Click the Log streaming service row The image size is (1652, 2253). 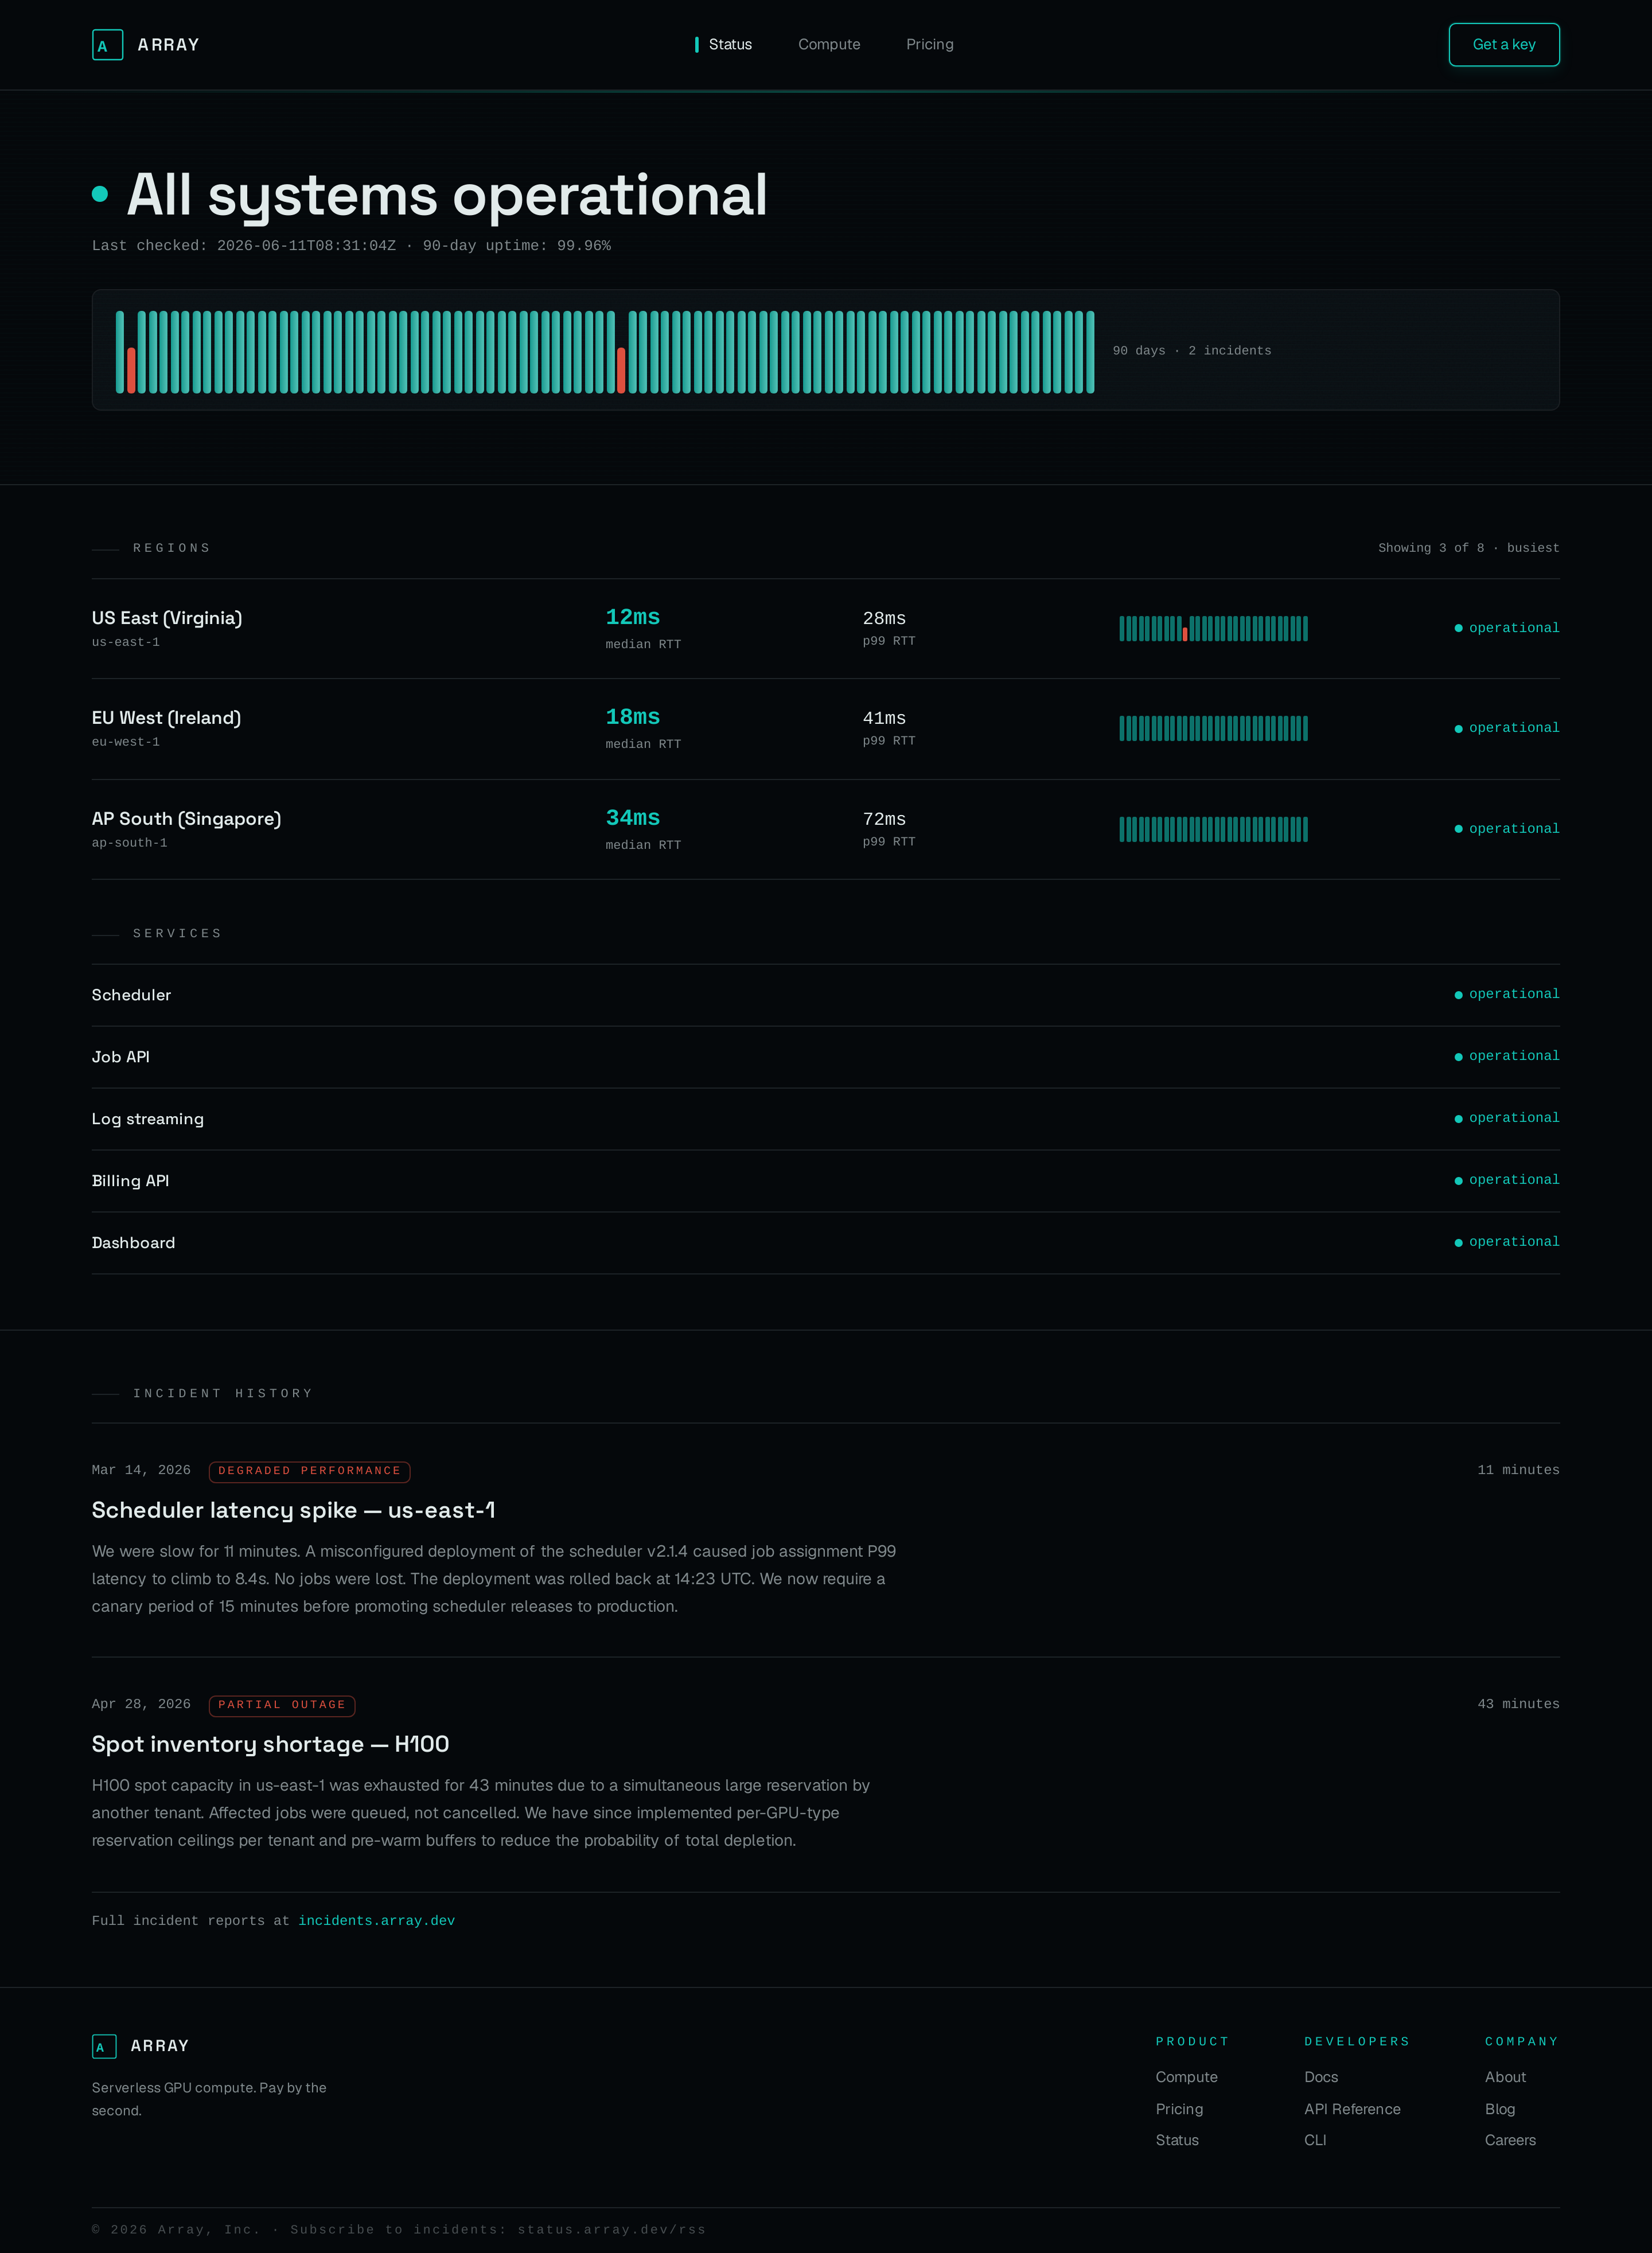click(826, 1119)
